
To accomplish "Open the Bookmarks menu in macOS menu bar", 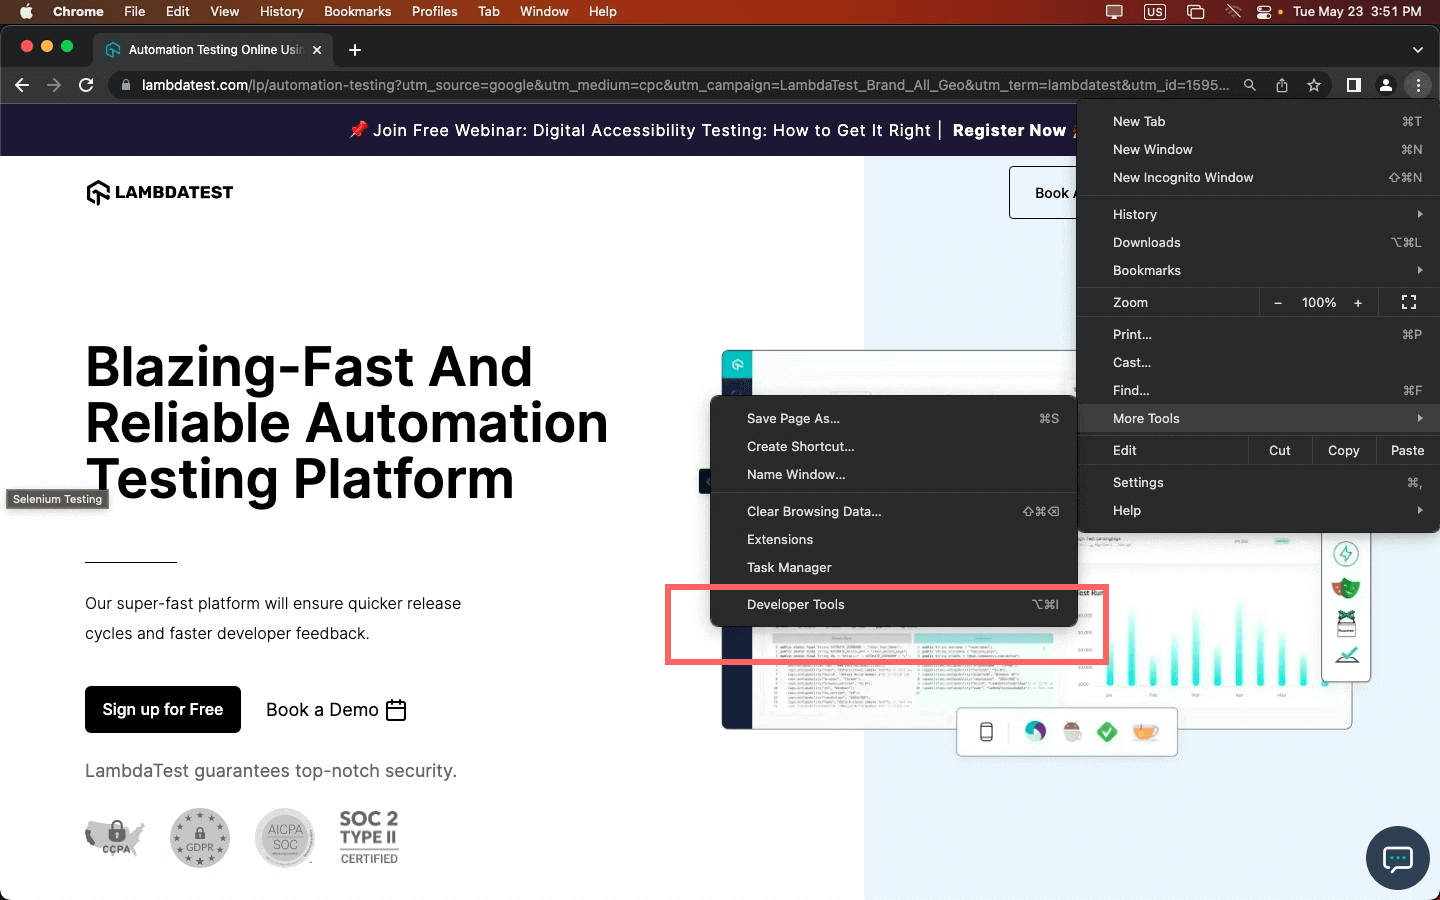I will point(357,11).
